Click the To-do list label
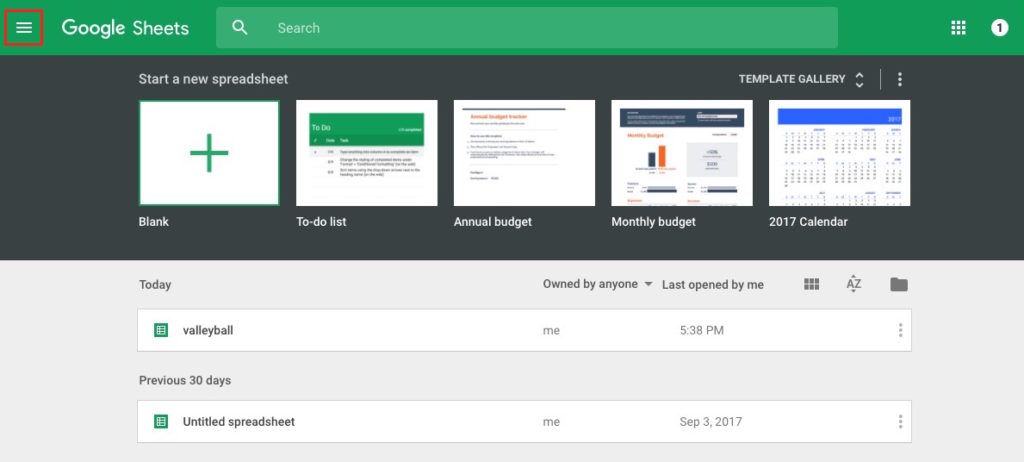This screenshot has height=462, width=1024. (321, 222)
